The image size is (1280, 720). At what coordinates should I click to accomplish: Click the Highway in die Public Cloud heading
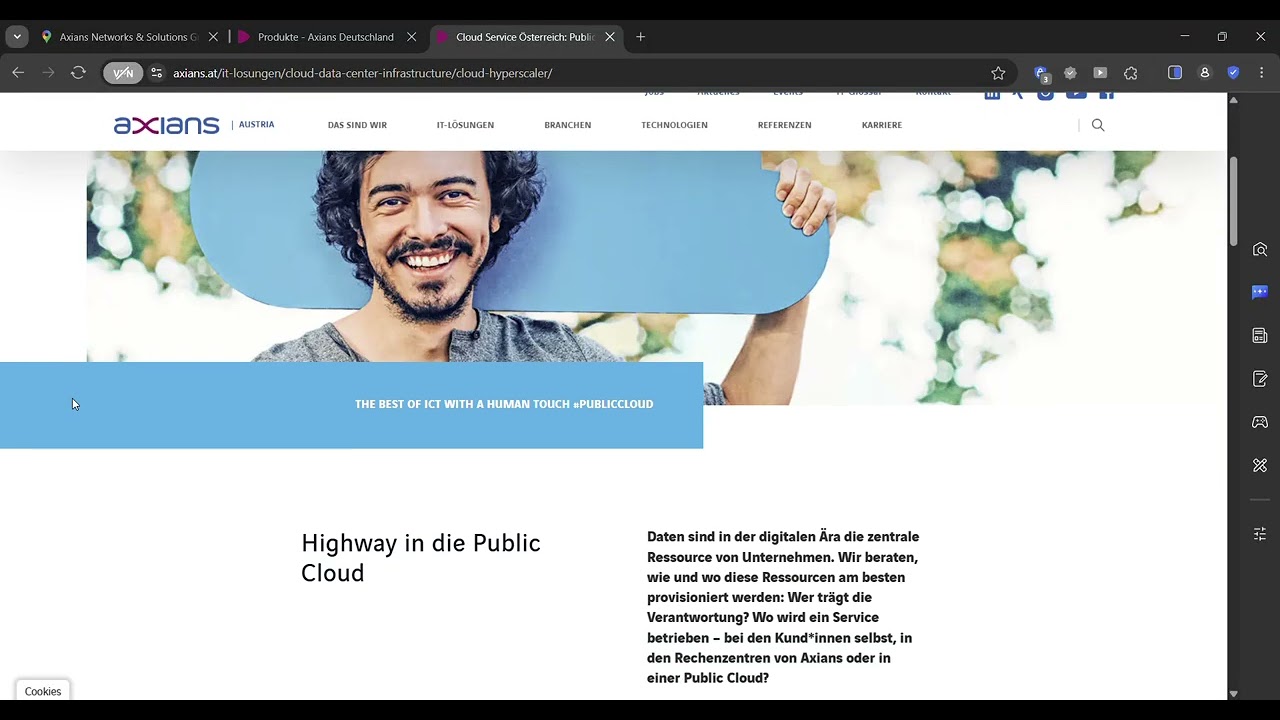click(x=421, y=558)
